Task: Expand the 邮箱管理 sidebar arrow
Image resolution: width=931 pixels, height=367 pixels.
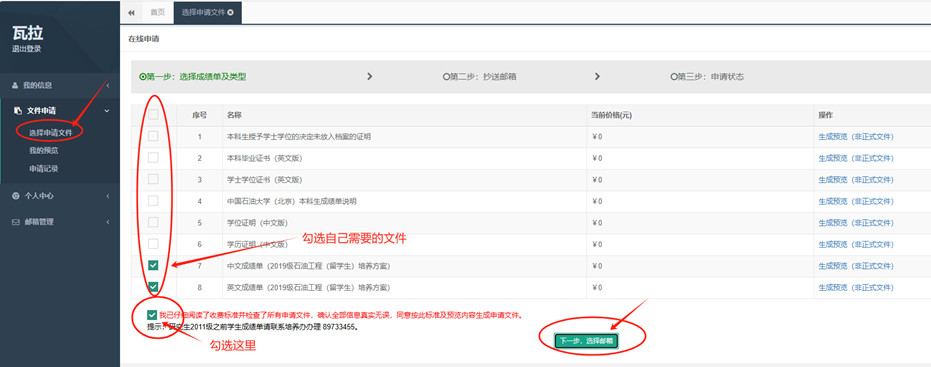Action: [x=107, y=222]
